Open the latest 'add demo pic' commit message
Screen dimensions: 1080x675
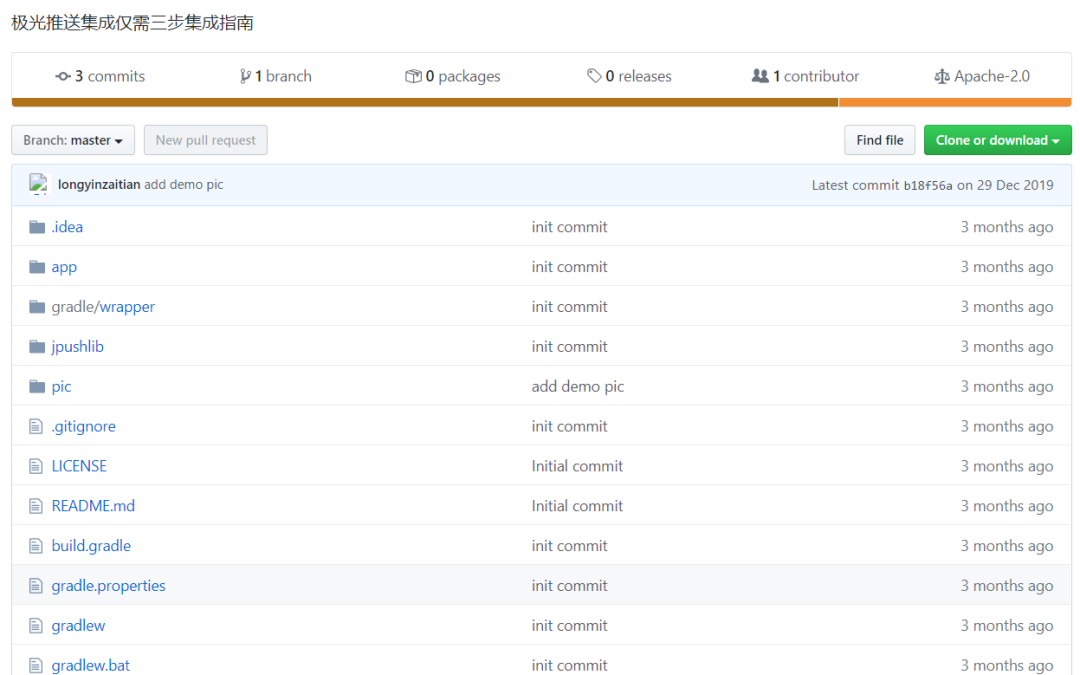[183, 185]
